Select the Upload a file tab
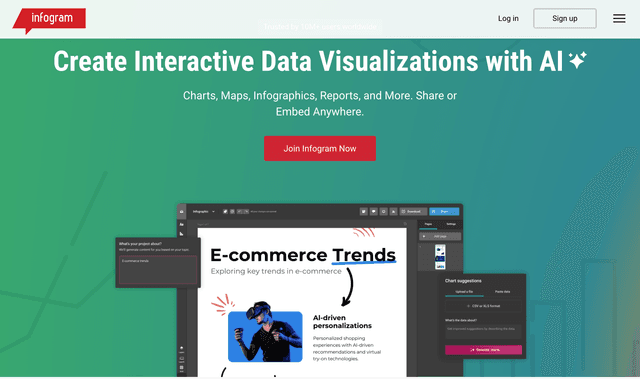 click(x=464, y=292)
